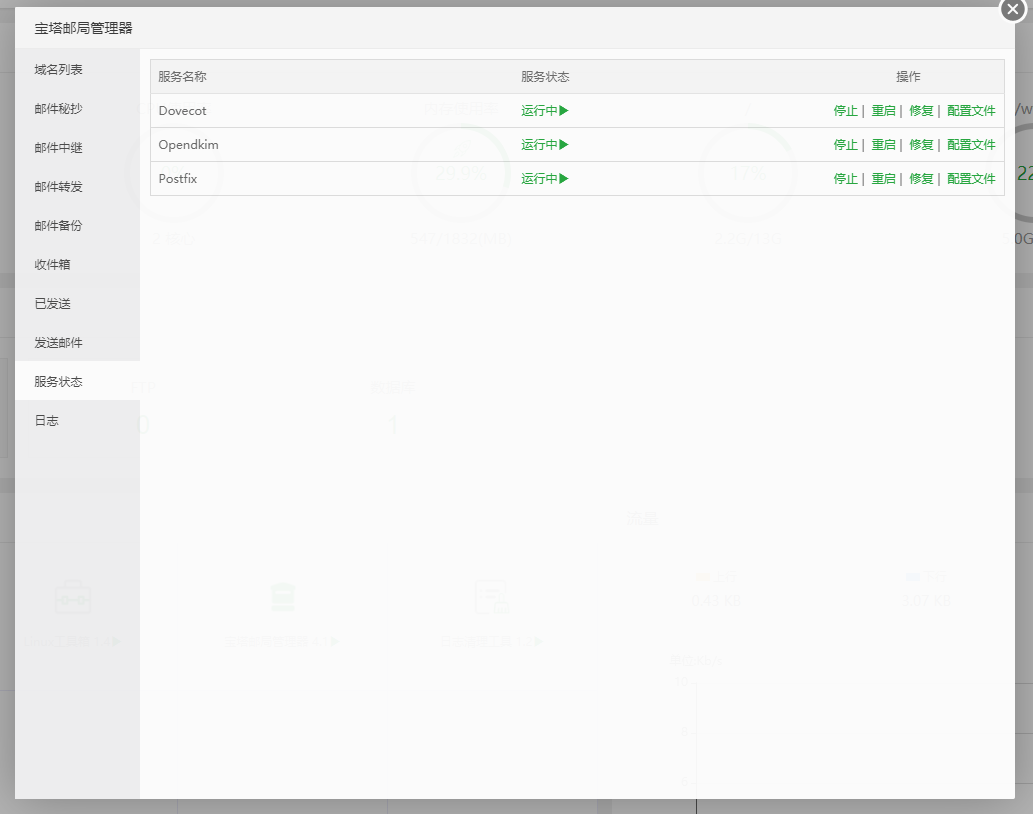Click the 操作 column header

tap(908, 77)
